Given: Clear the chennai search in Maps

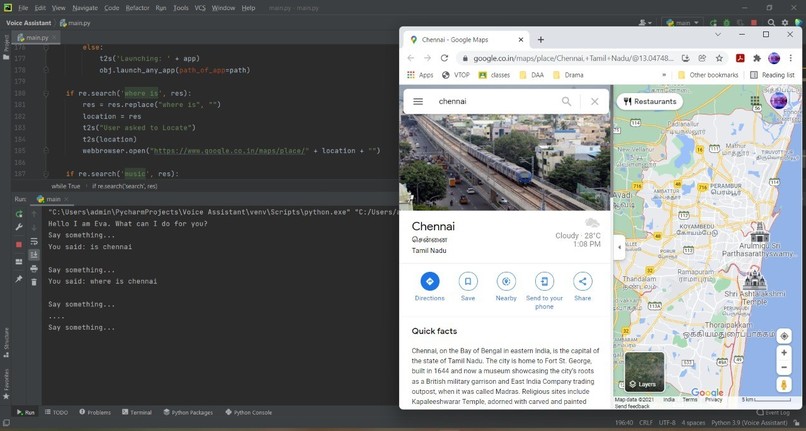Looking at the screenshot, I should pyautogui.click(x=594, y=101).
